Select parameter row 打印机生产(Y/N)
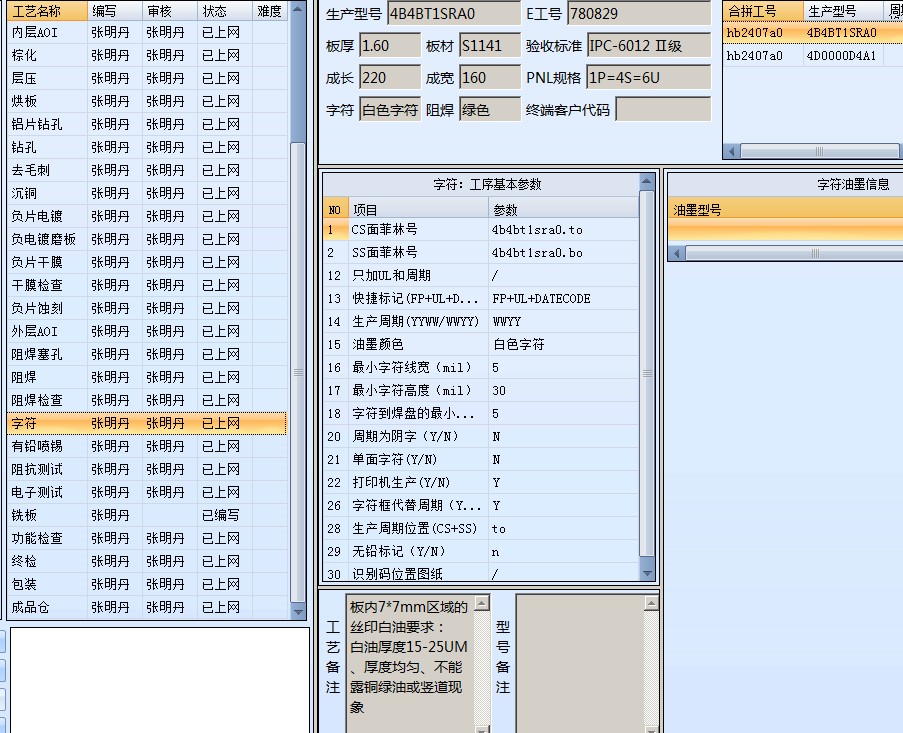 [481, 483]
